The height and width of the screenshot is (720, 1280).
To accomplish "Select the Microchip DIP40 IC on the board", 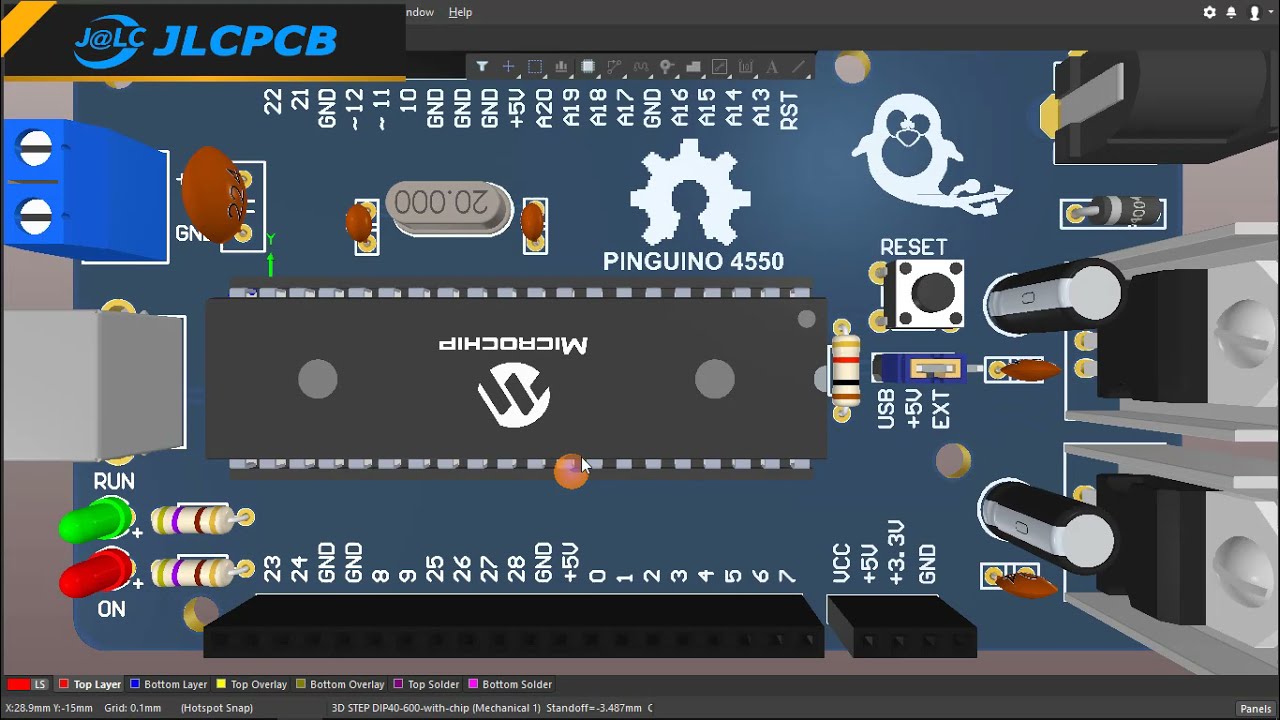I will click(x=516, y=378).
